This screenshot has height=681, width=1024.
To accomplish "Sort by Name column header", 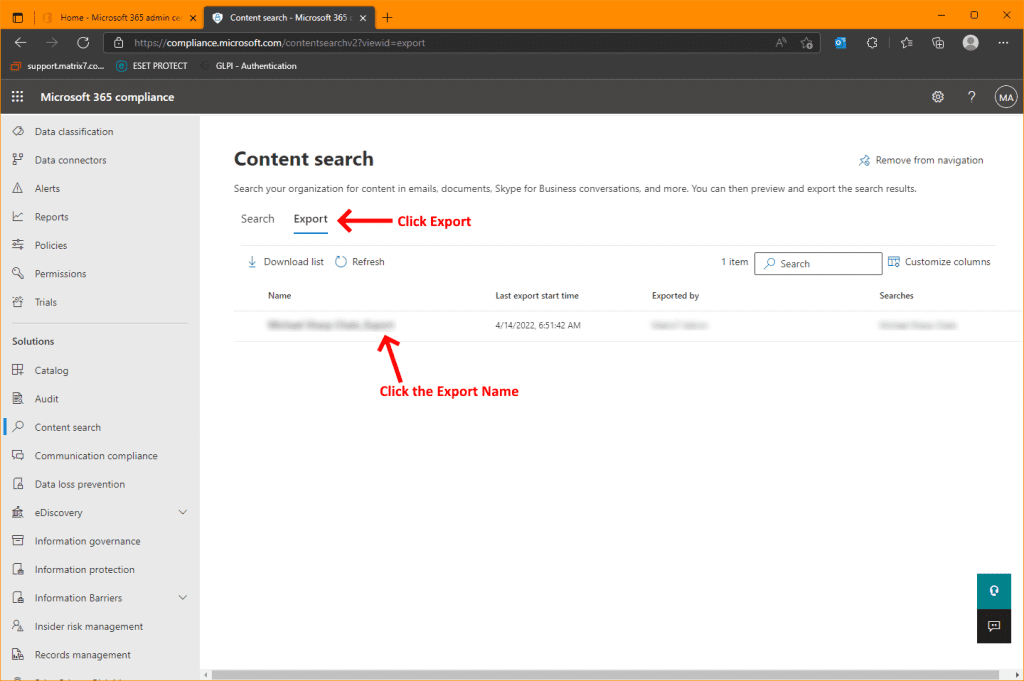I will (x=280, y=296).
